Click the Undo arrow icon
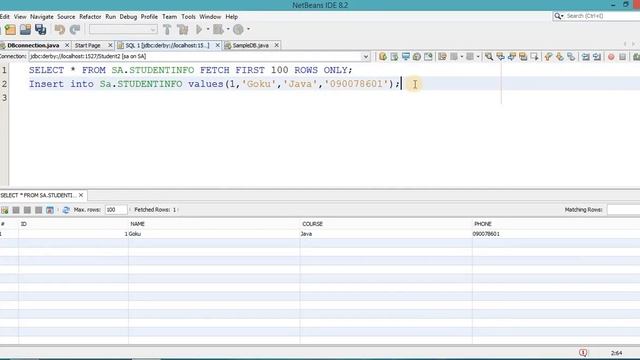 60,29
